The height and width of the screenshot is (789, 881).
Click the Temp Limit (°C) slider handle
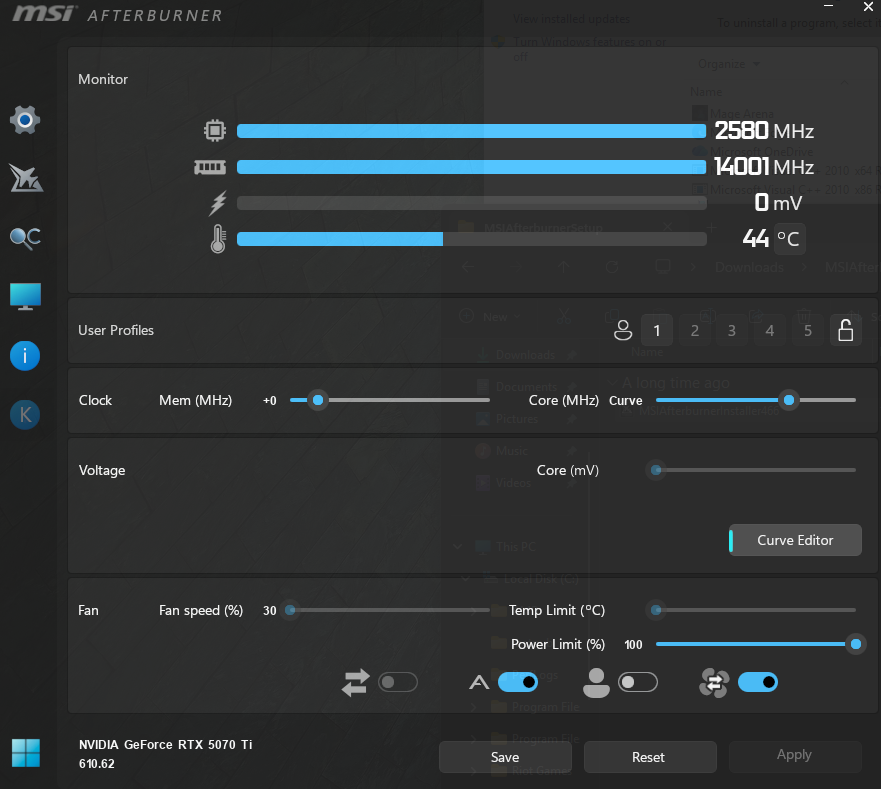tap(656, 610)
